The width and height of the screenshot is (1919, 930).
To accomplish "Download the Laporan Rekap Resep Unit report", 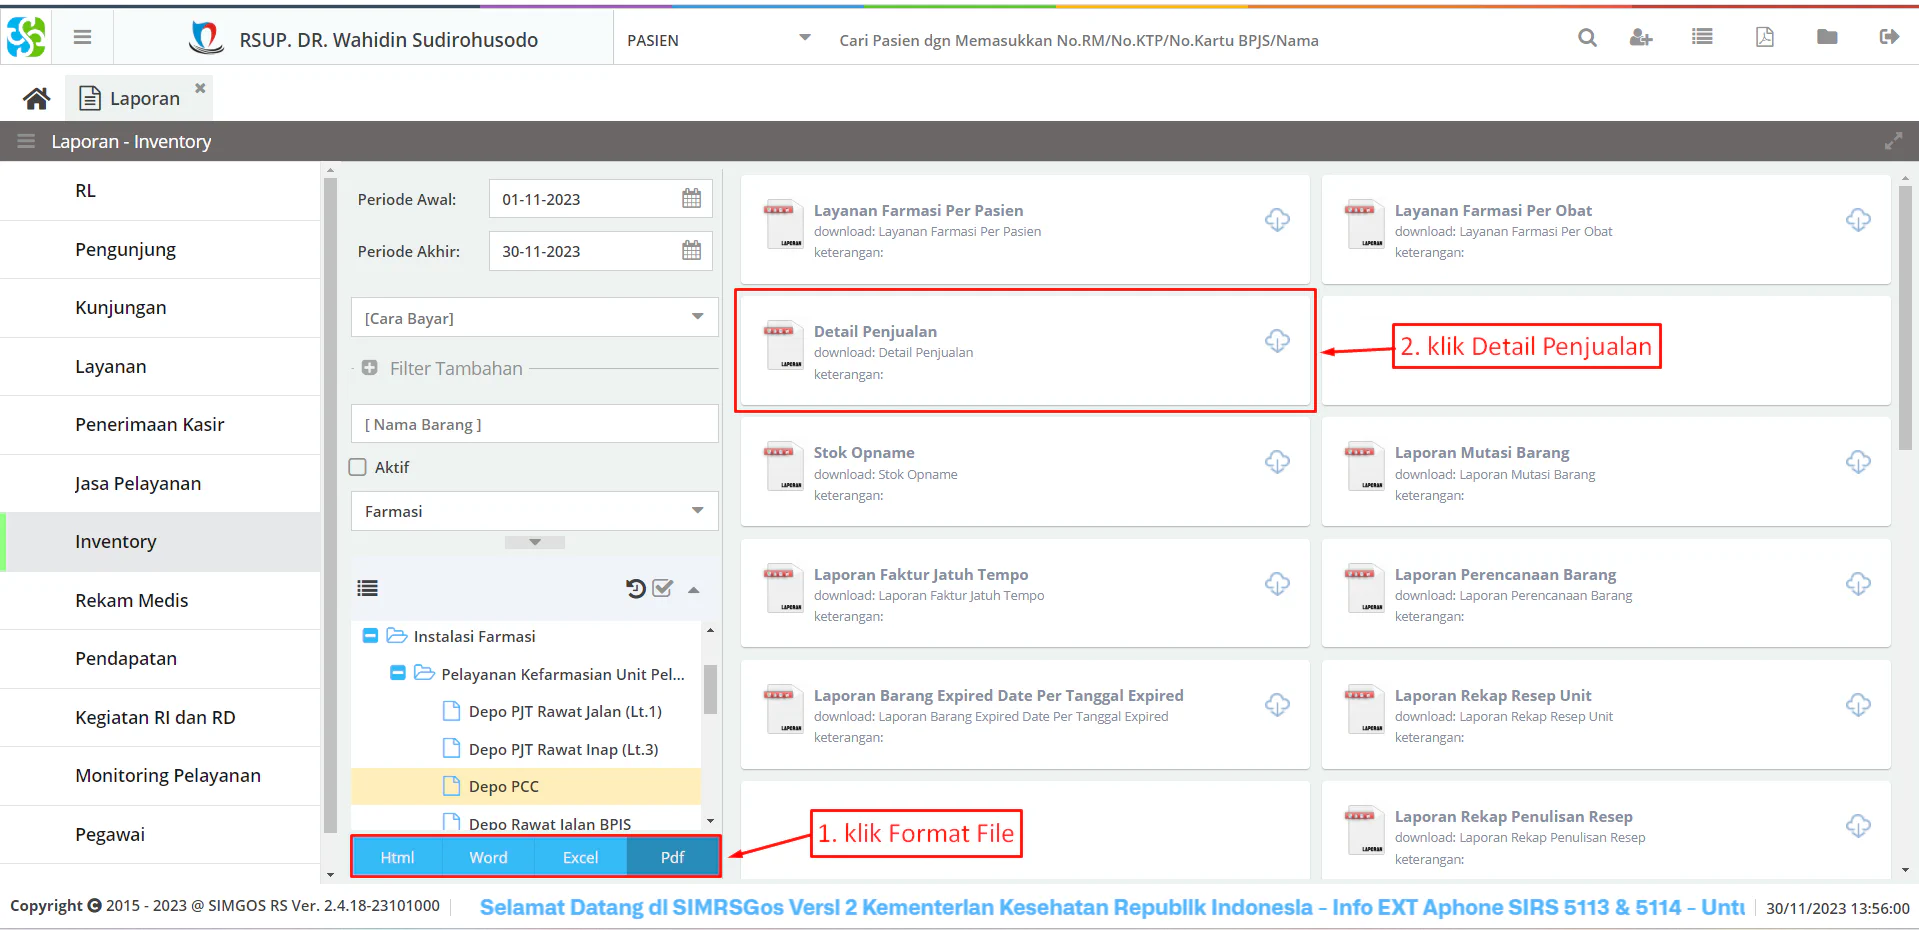I will (x=1858, y=705).
